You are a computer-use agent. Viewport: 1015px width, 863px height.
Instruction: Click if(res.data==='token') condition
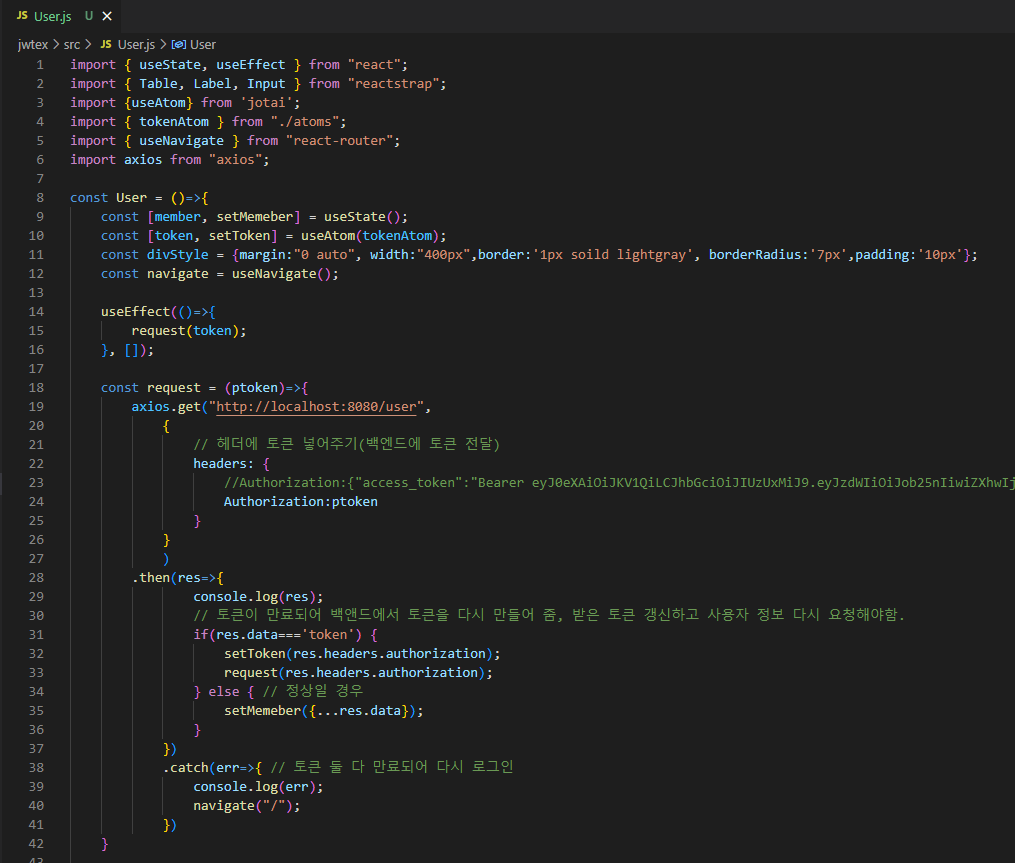click(x=277, y=634)
